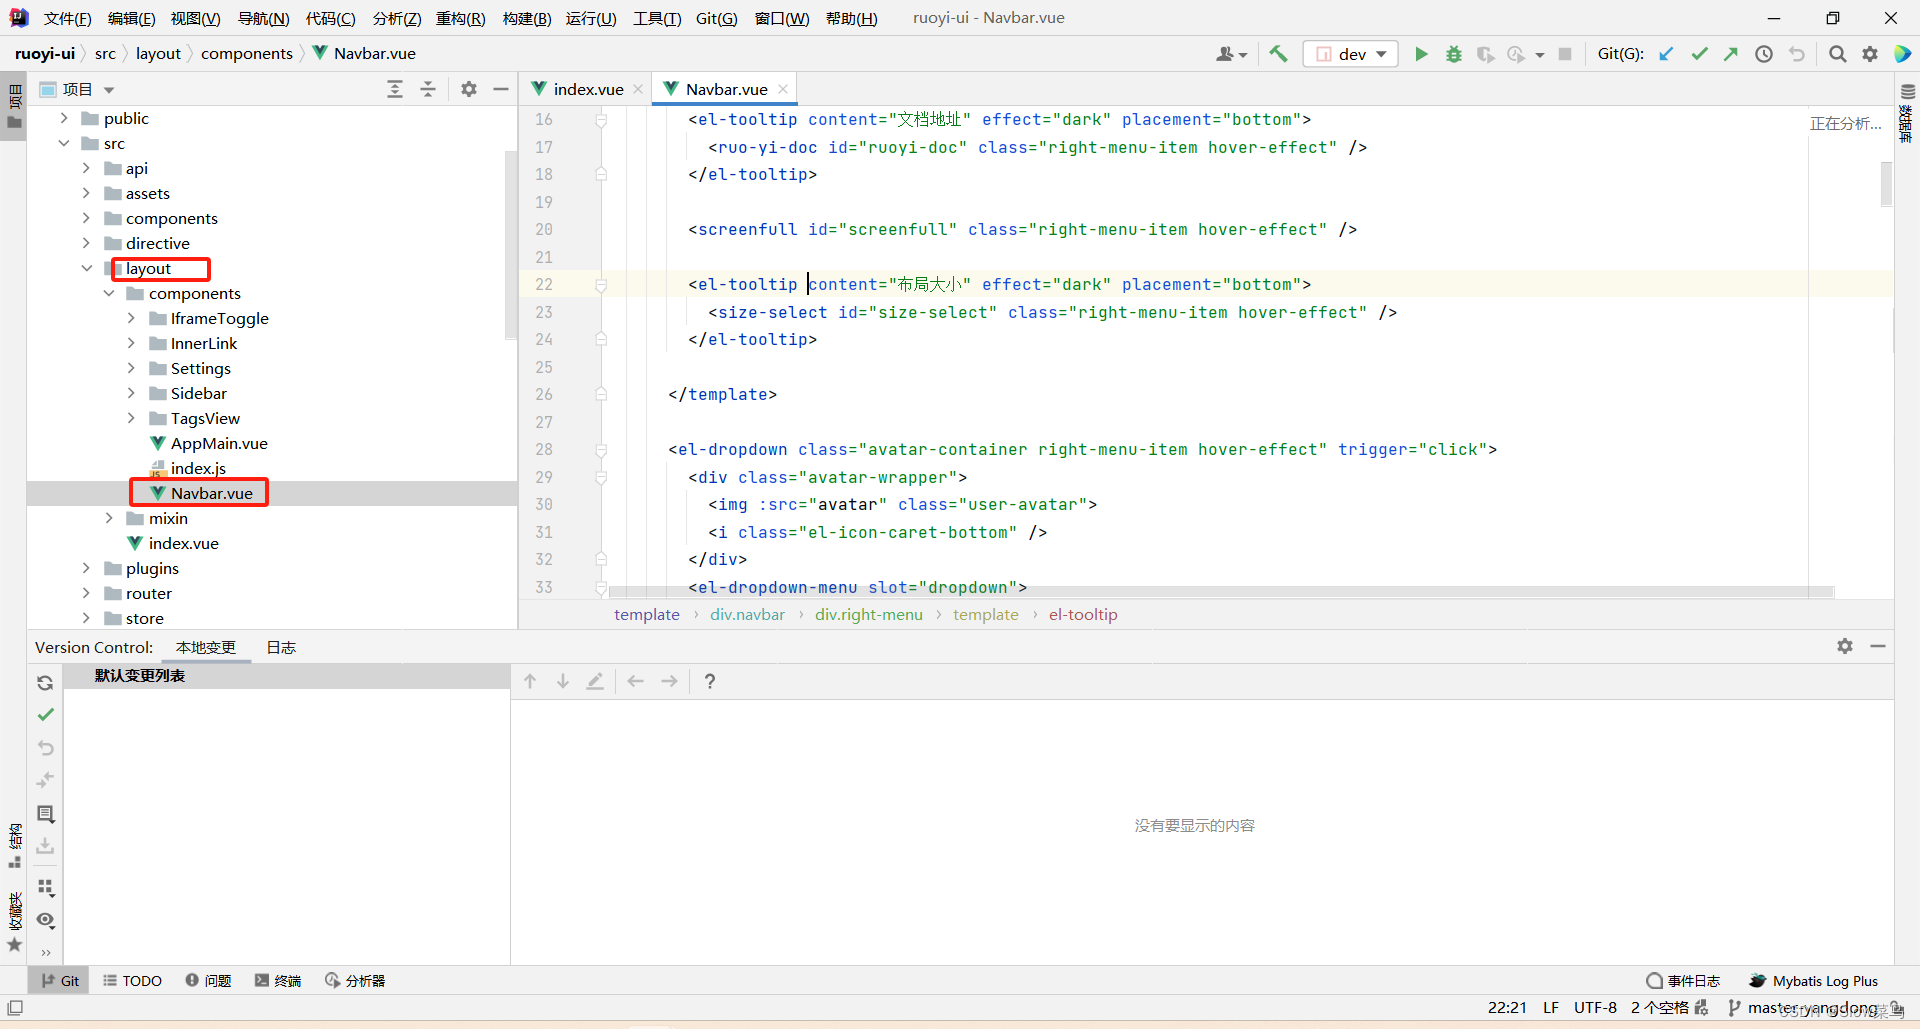Screen dimensions: 1920x1029
Task: Run the dev configuration with the green play icon
Action: pos(1421,53)
